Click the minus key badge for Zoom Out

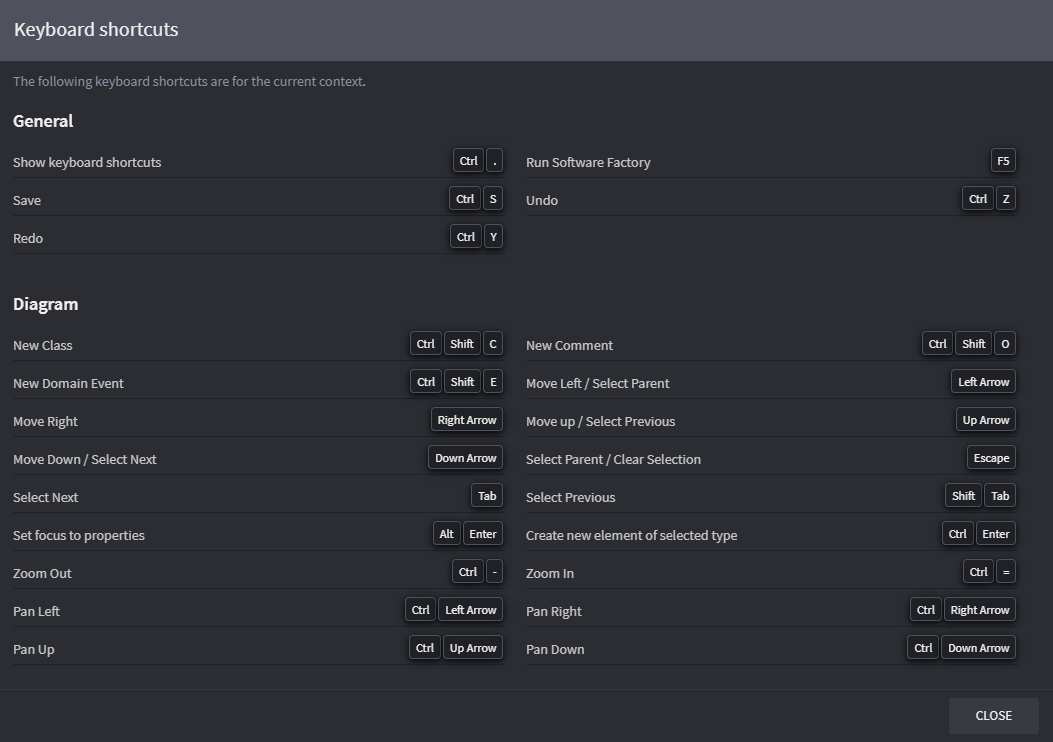point(494,572)
